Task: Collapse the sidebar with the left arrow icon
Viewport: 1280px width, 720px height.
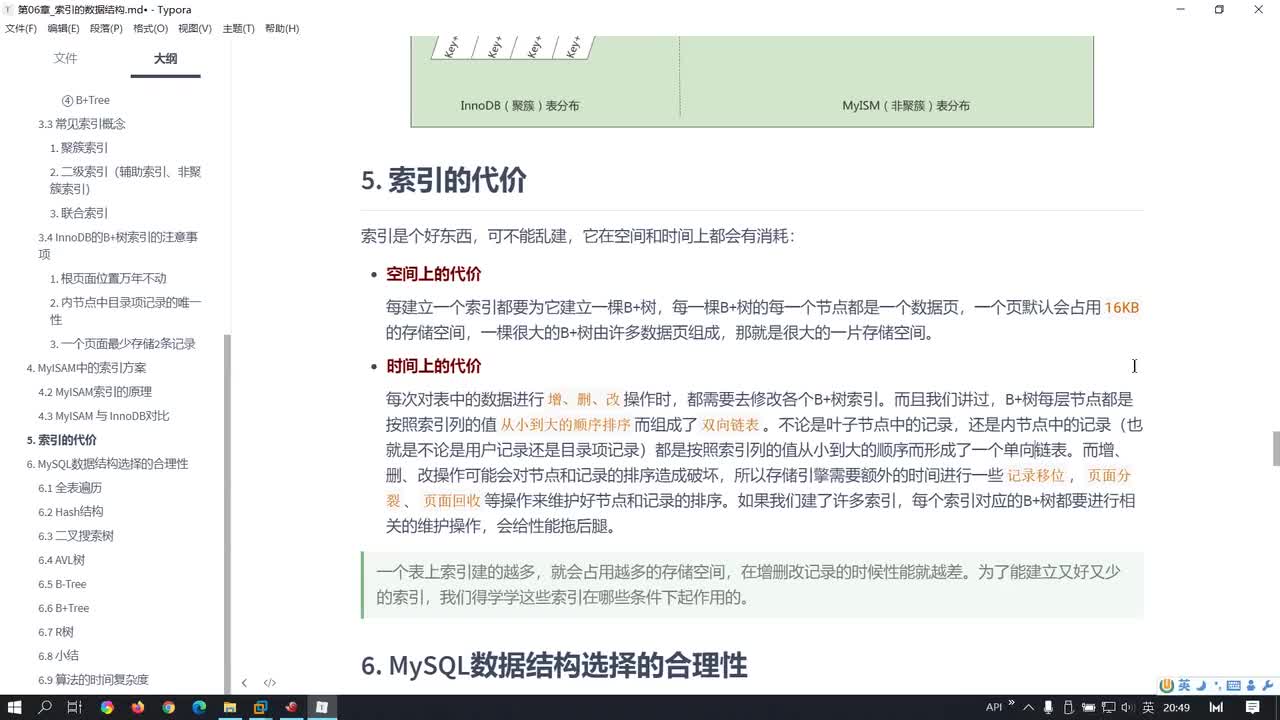Action: click(244, 683)
